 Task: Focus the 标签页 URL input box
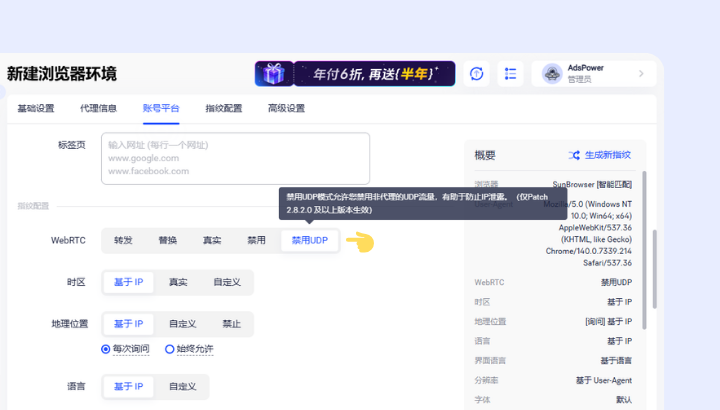(x=236, y=158)
